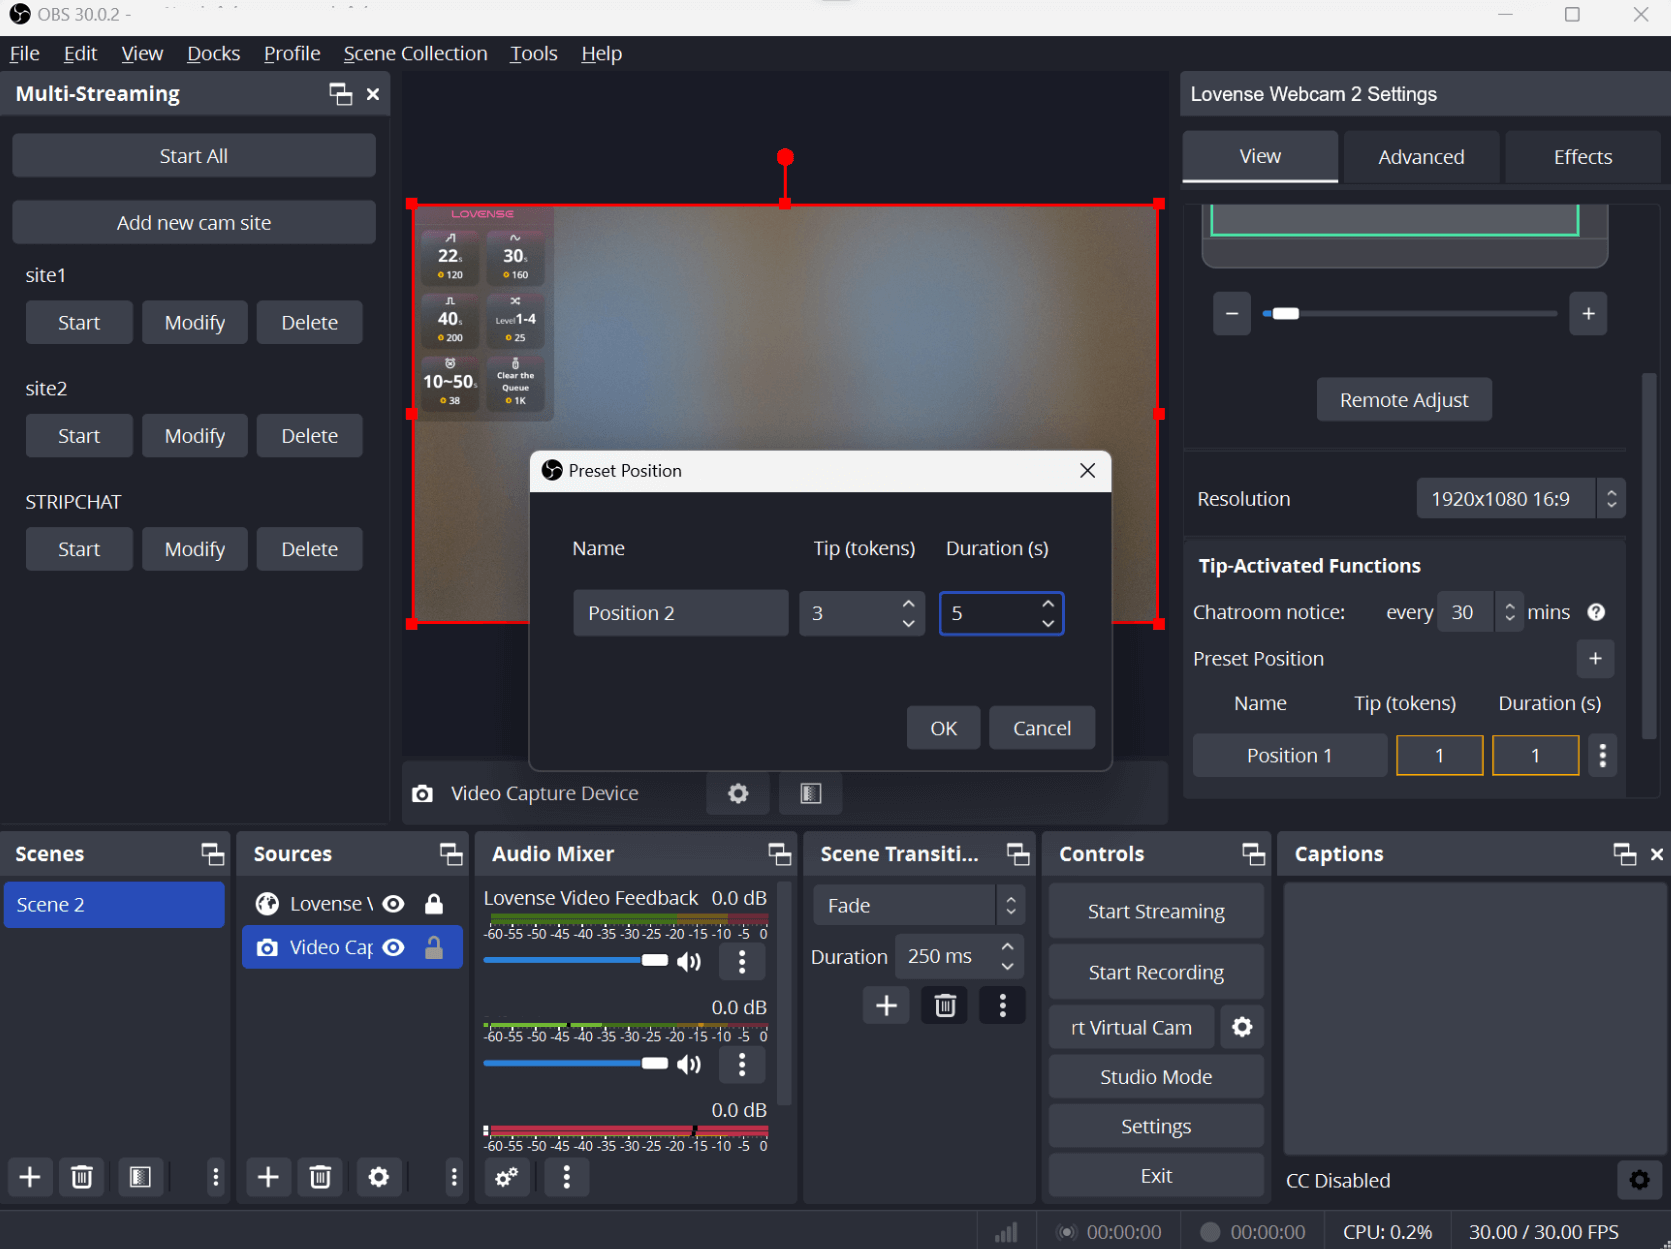Expand the Fade transition dropdown
The width and height of the screenshot is (1671, 1249).
click(917, 905)
